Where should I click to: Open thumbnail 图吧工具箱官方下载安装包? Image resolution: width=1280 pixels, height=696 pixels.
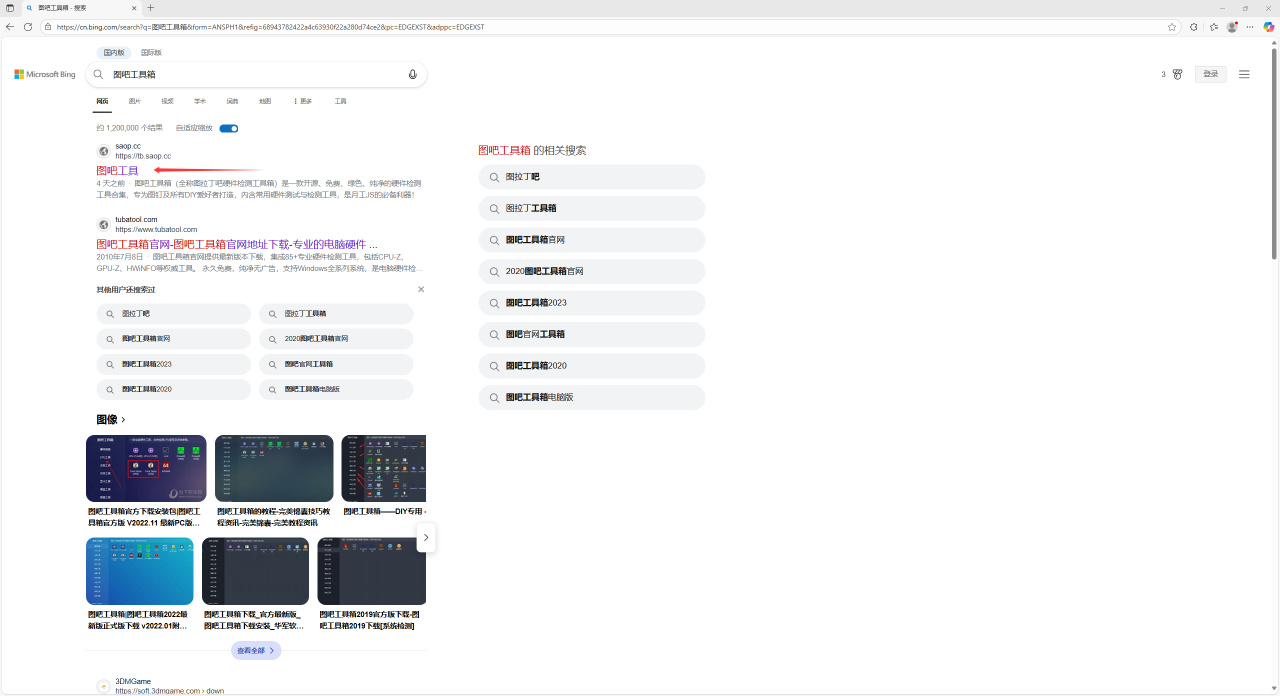146,468
